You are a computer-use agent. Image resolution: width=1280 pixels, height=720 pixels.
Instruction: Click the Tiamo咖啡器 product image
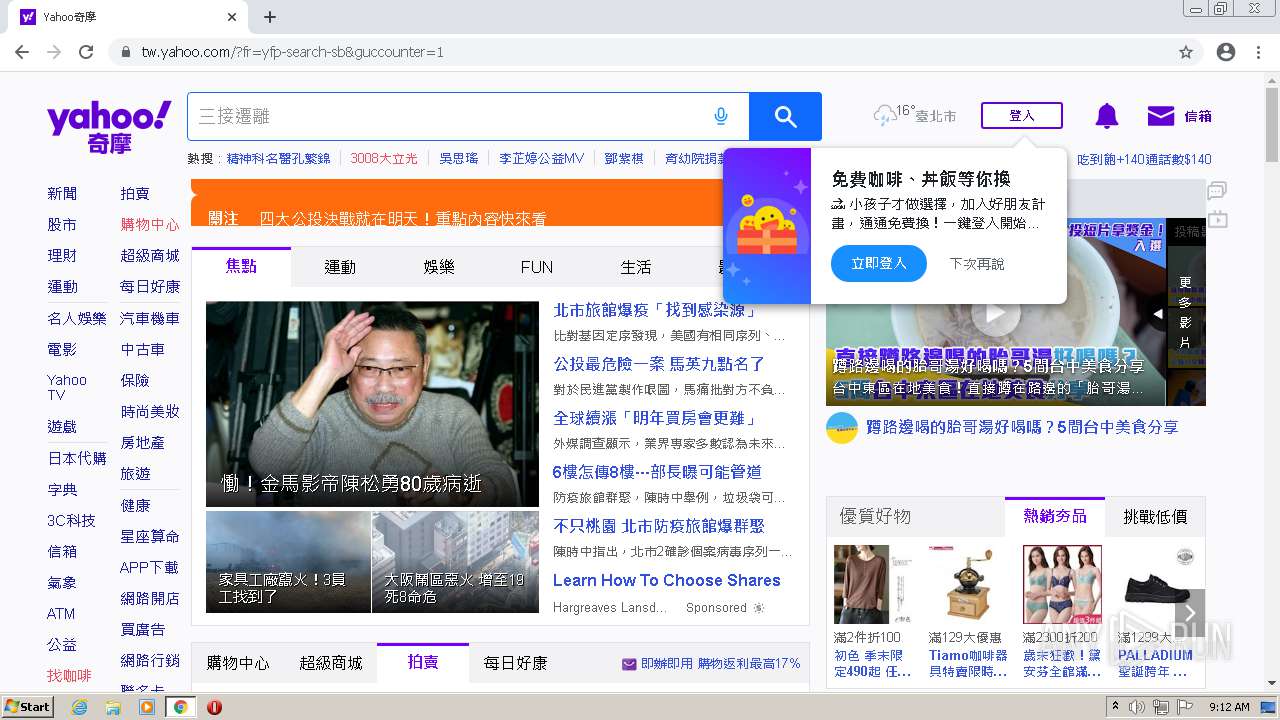click(x=968, y=585)
